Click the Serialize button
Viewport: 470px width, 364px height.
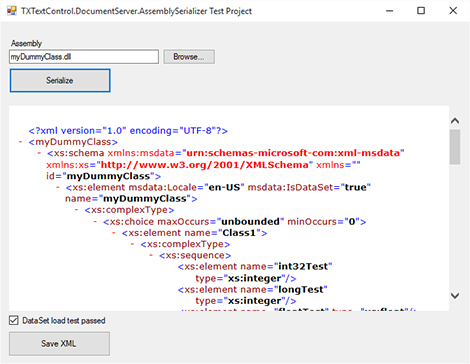pos(60,80)
